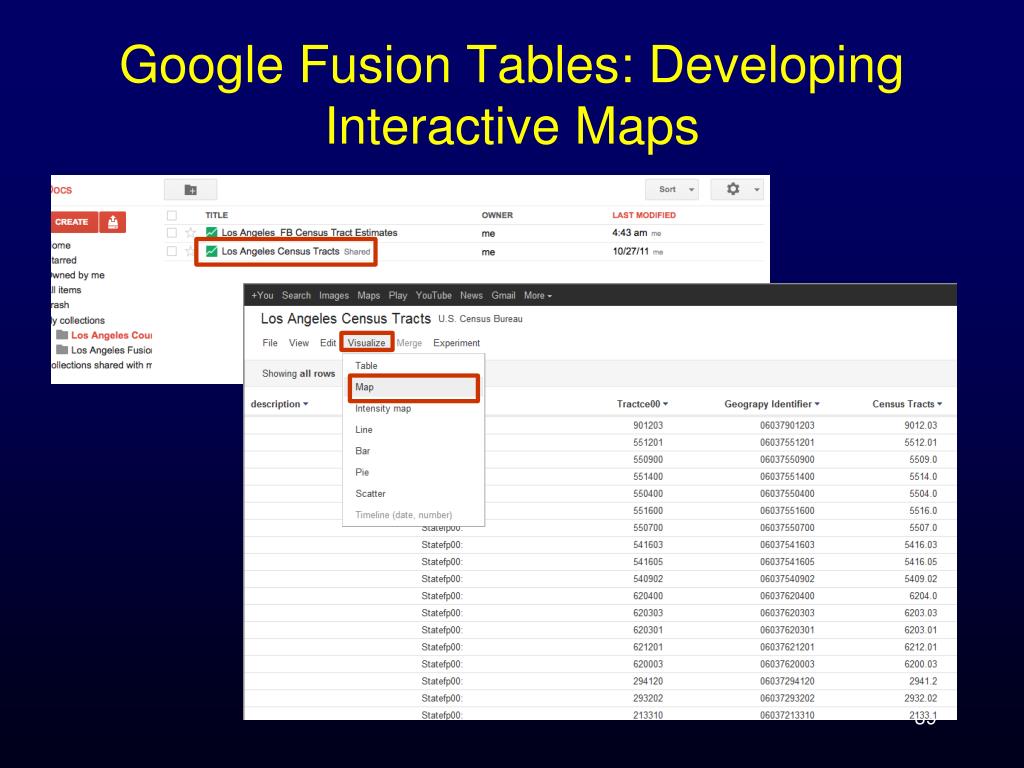This screenshot has height=768, width=1024.
Task: Click the Images link in the Google bar
Action: [334, 295]
